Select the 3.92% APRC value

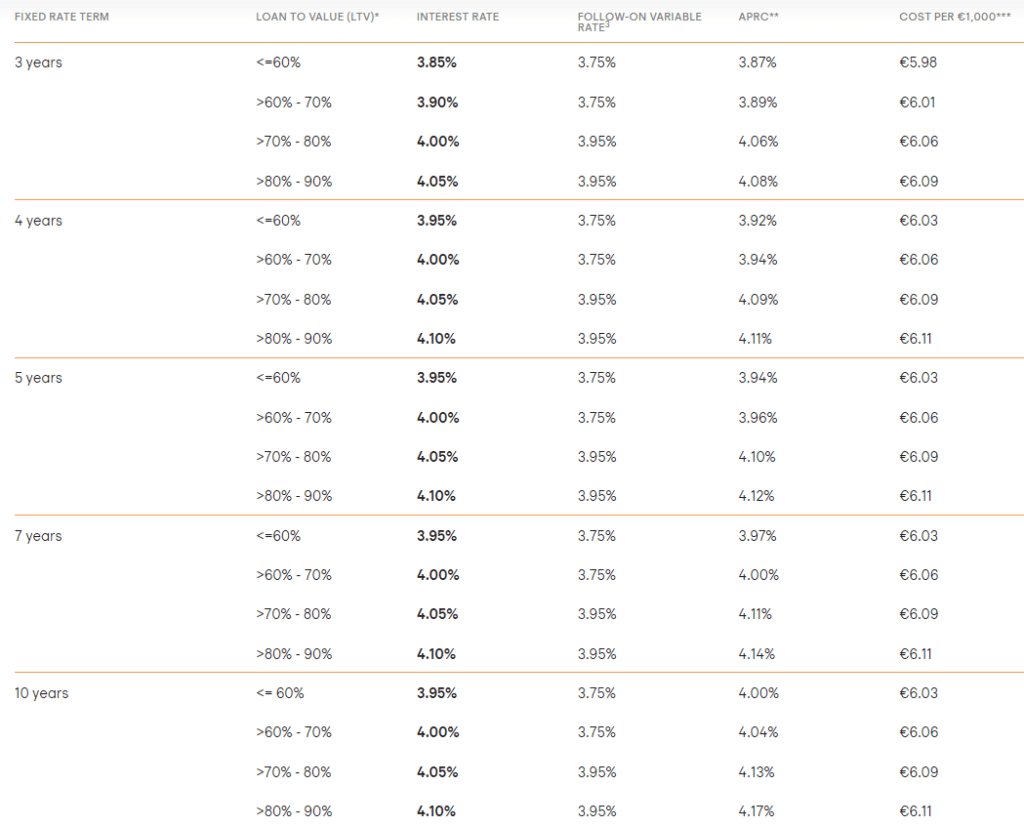(x=757, y=221)
